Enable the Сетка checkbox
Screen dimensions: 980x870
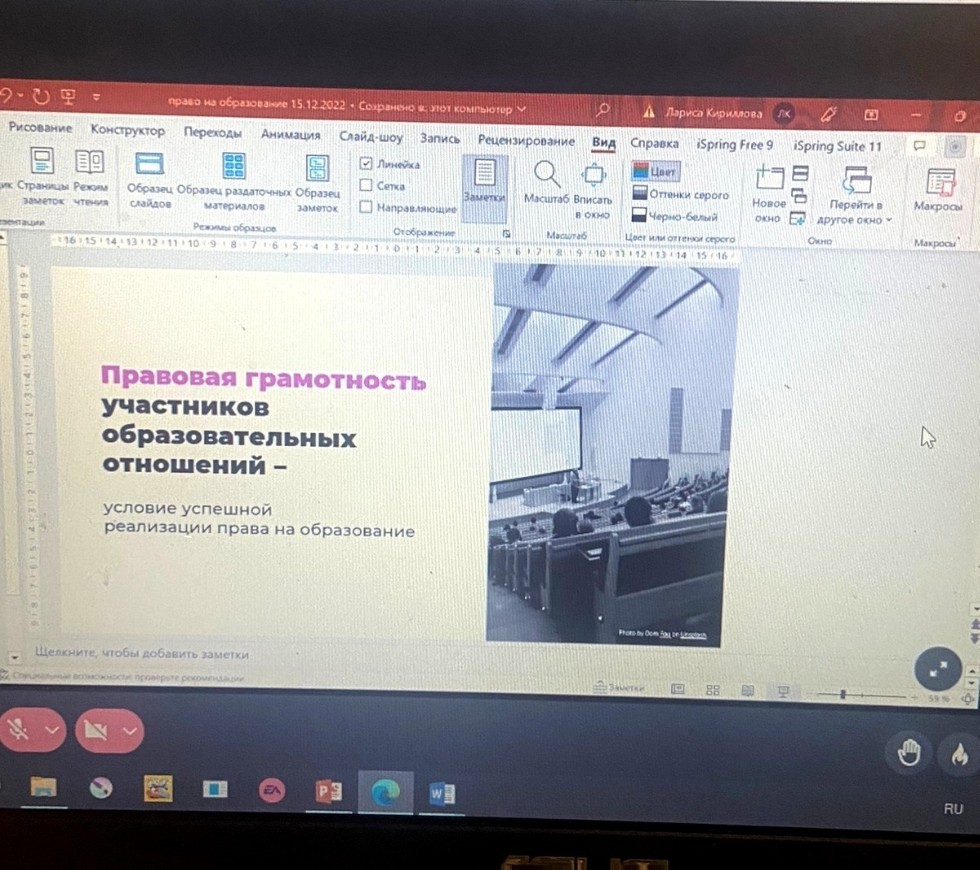click(x=367, y=187)
